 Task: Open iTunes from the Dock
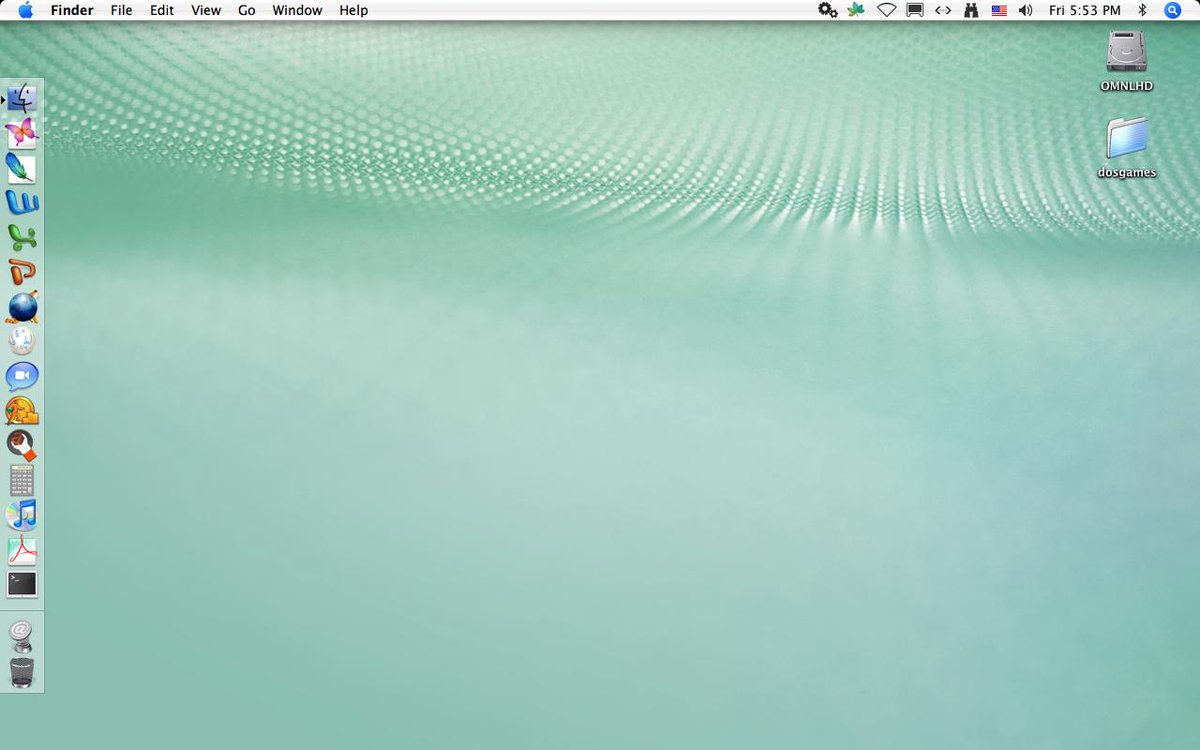22,513
